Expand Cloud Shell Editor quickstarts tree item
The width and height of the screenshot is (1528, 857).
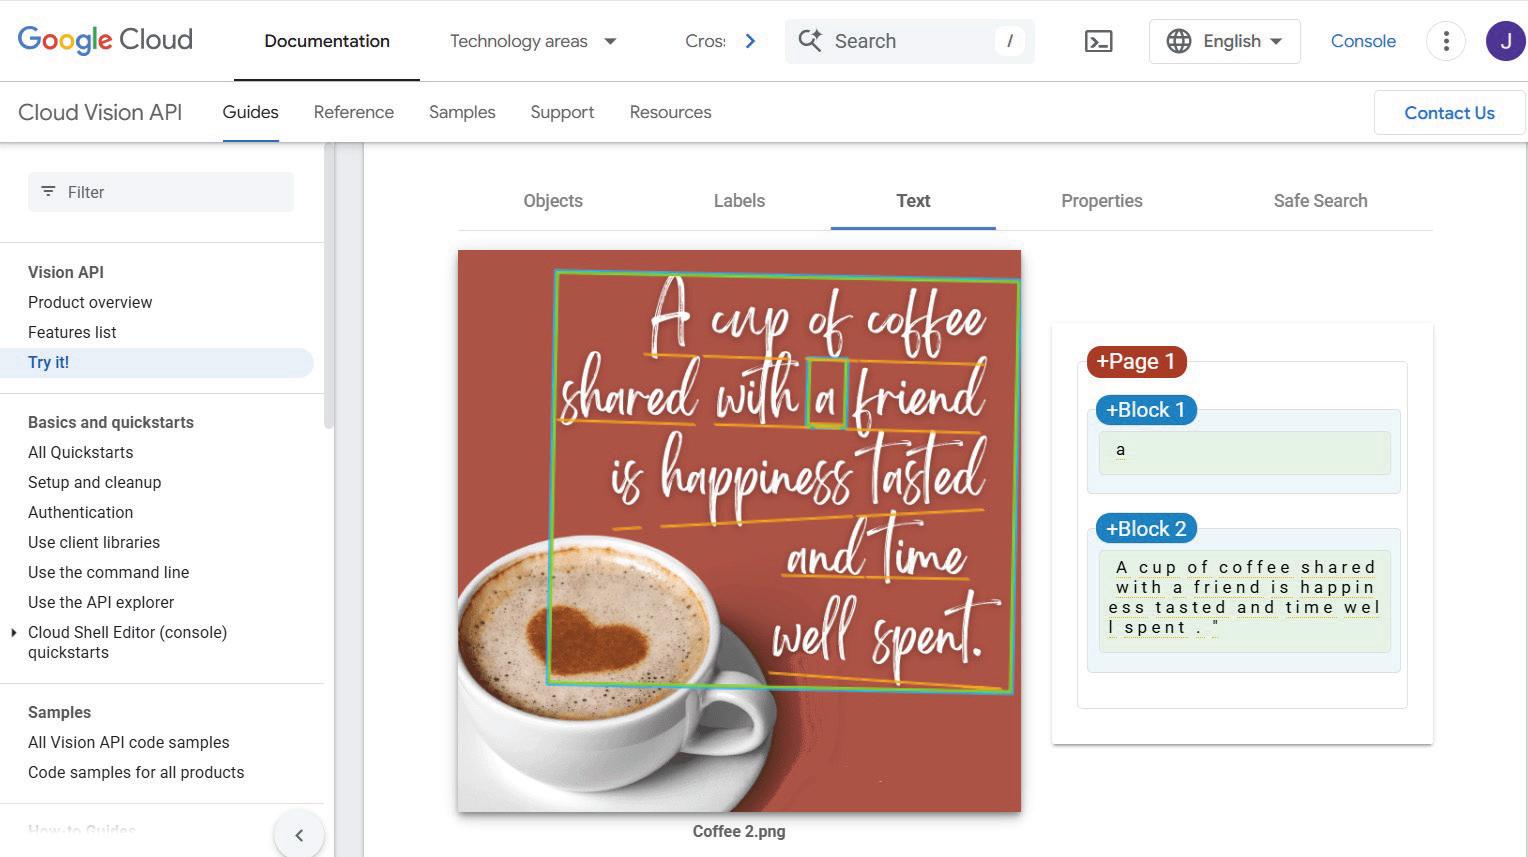point(14,632)
